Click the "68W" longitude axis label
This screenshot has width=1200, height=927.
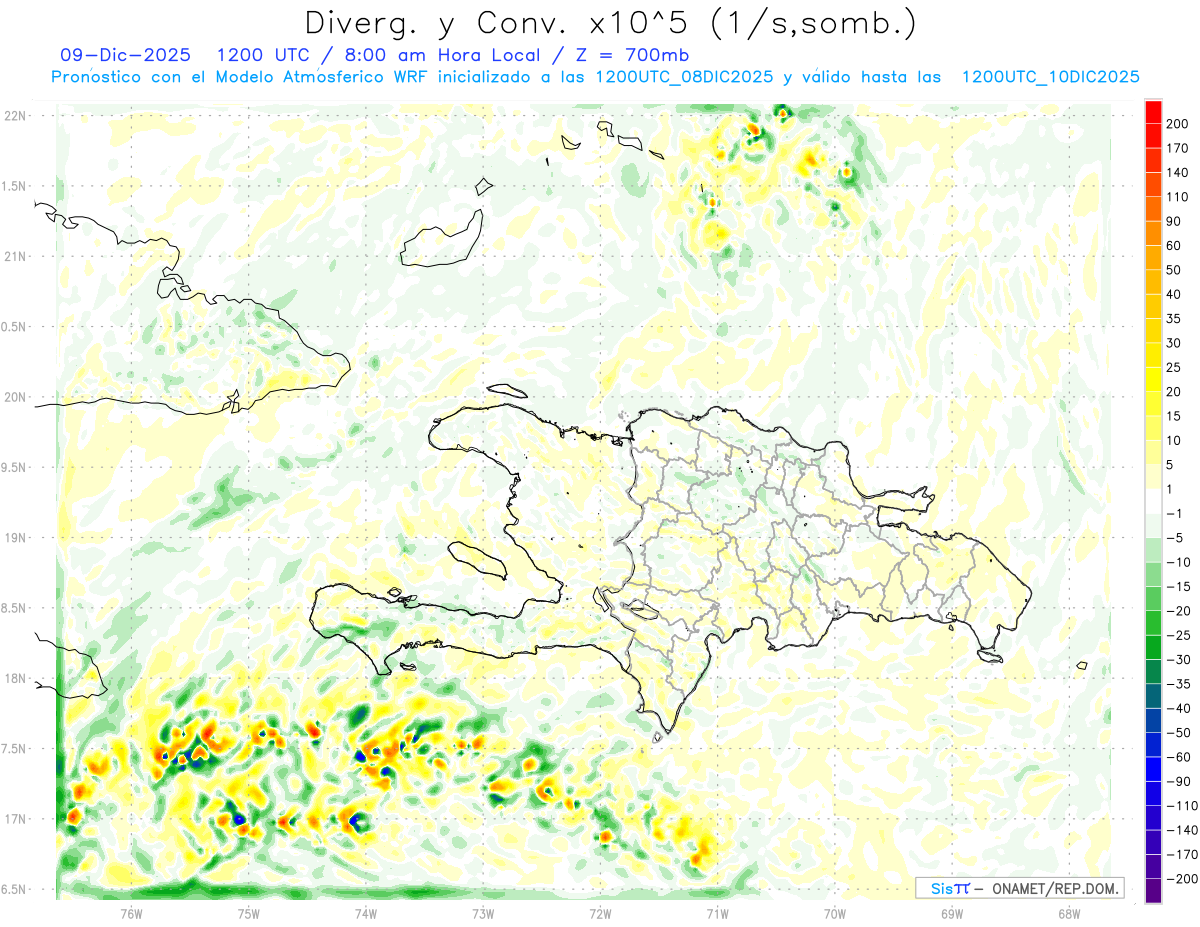coord(1069,912)
